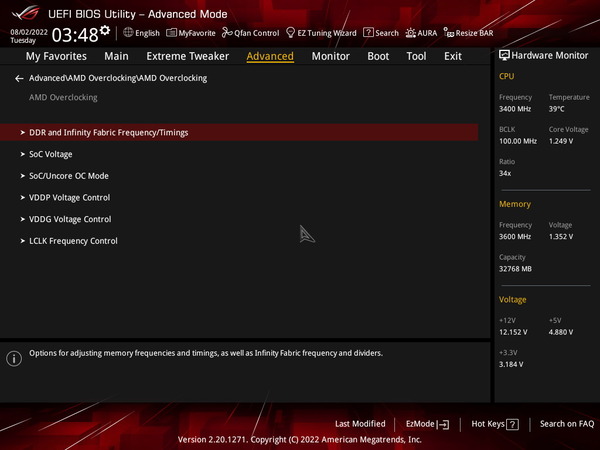Expand LCLK Frequency Control arrow
Viewport: 600px width, 450px height.
23,241
